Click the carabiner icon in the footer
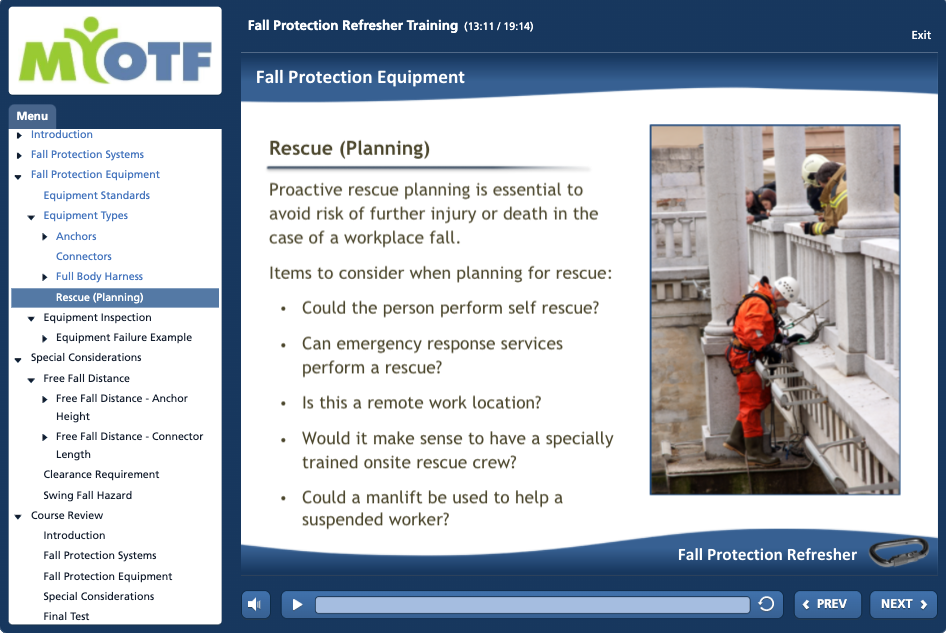 [x=898, y=552]
